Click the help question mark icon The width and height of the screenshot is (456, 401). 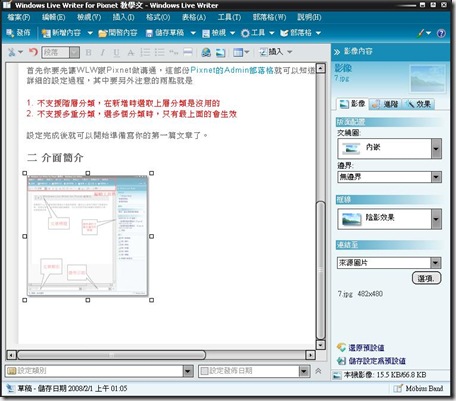coord(441,33)
